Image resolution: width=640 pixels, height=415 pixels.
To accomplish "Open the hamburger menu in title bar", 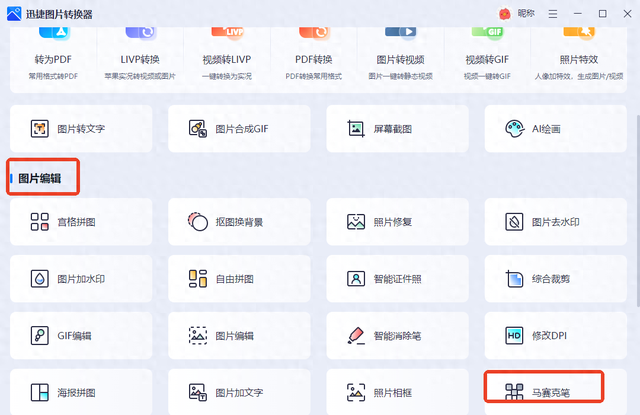I will click(x=553, y=14).
